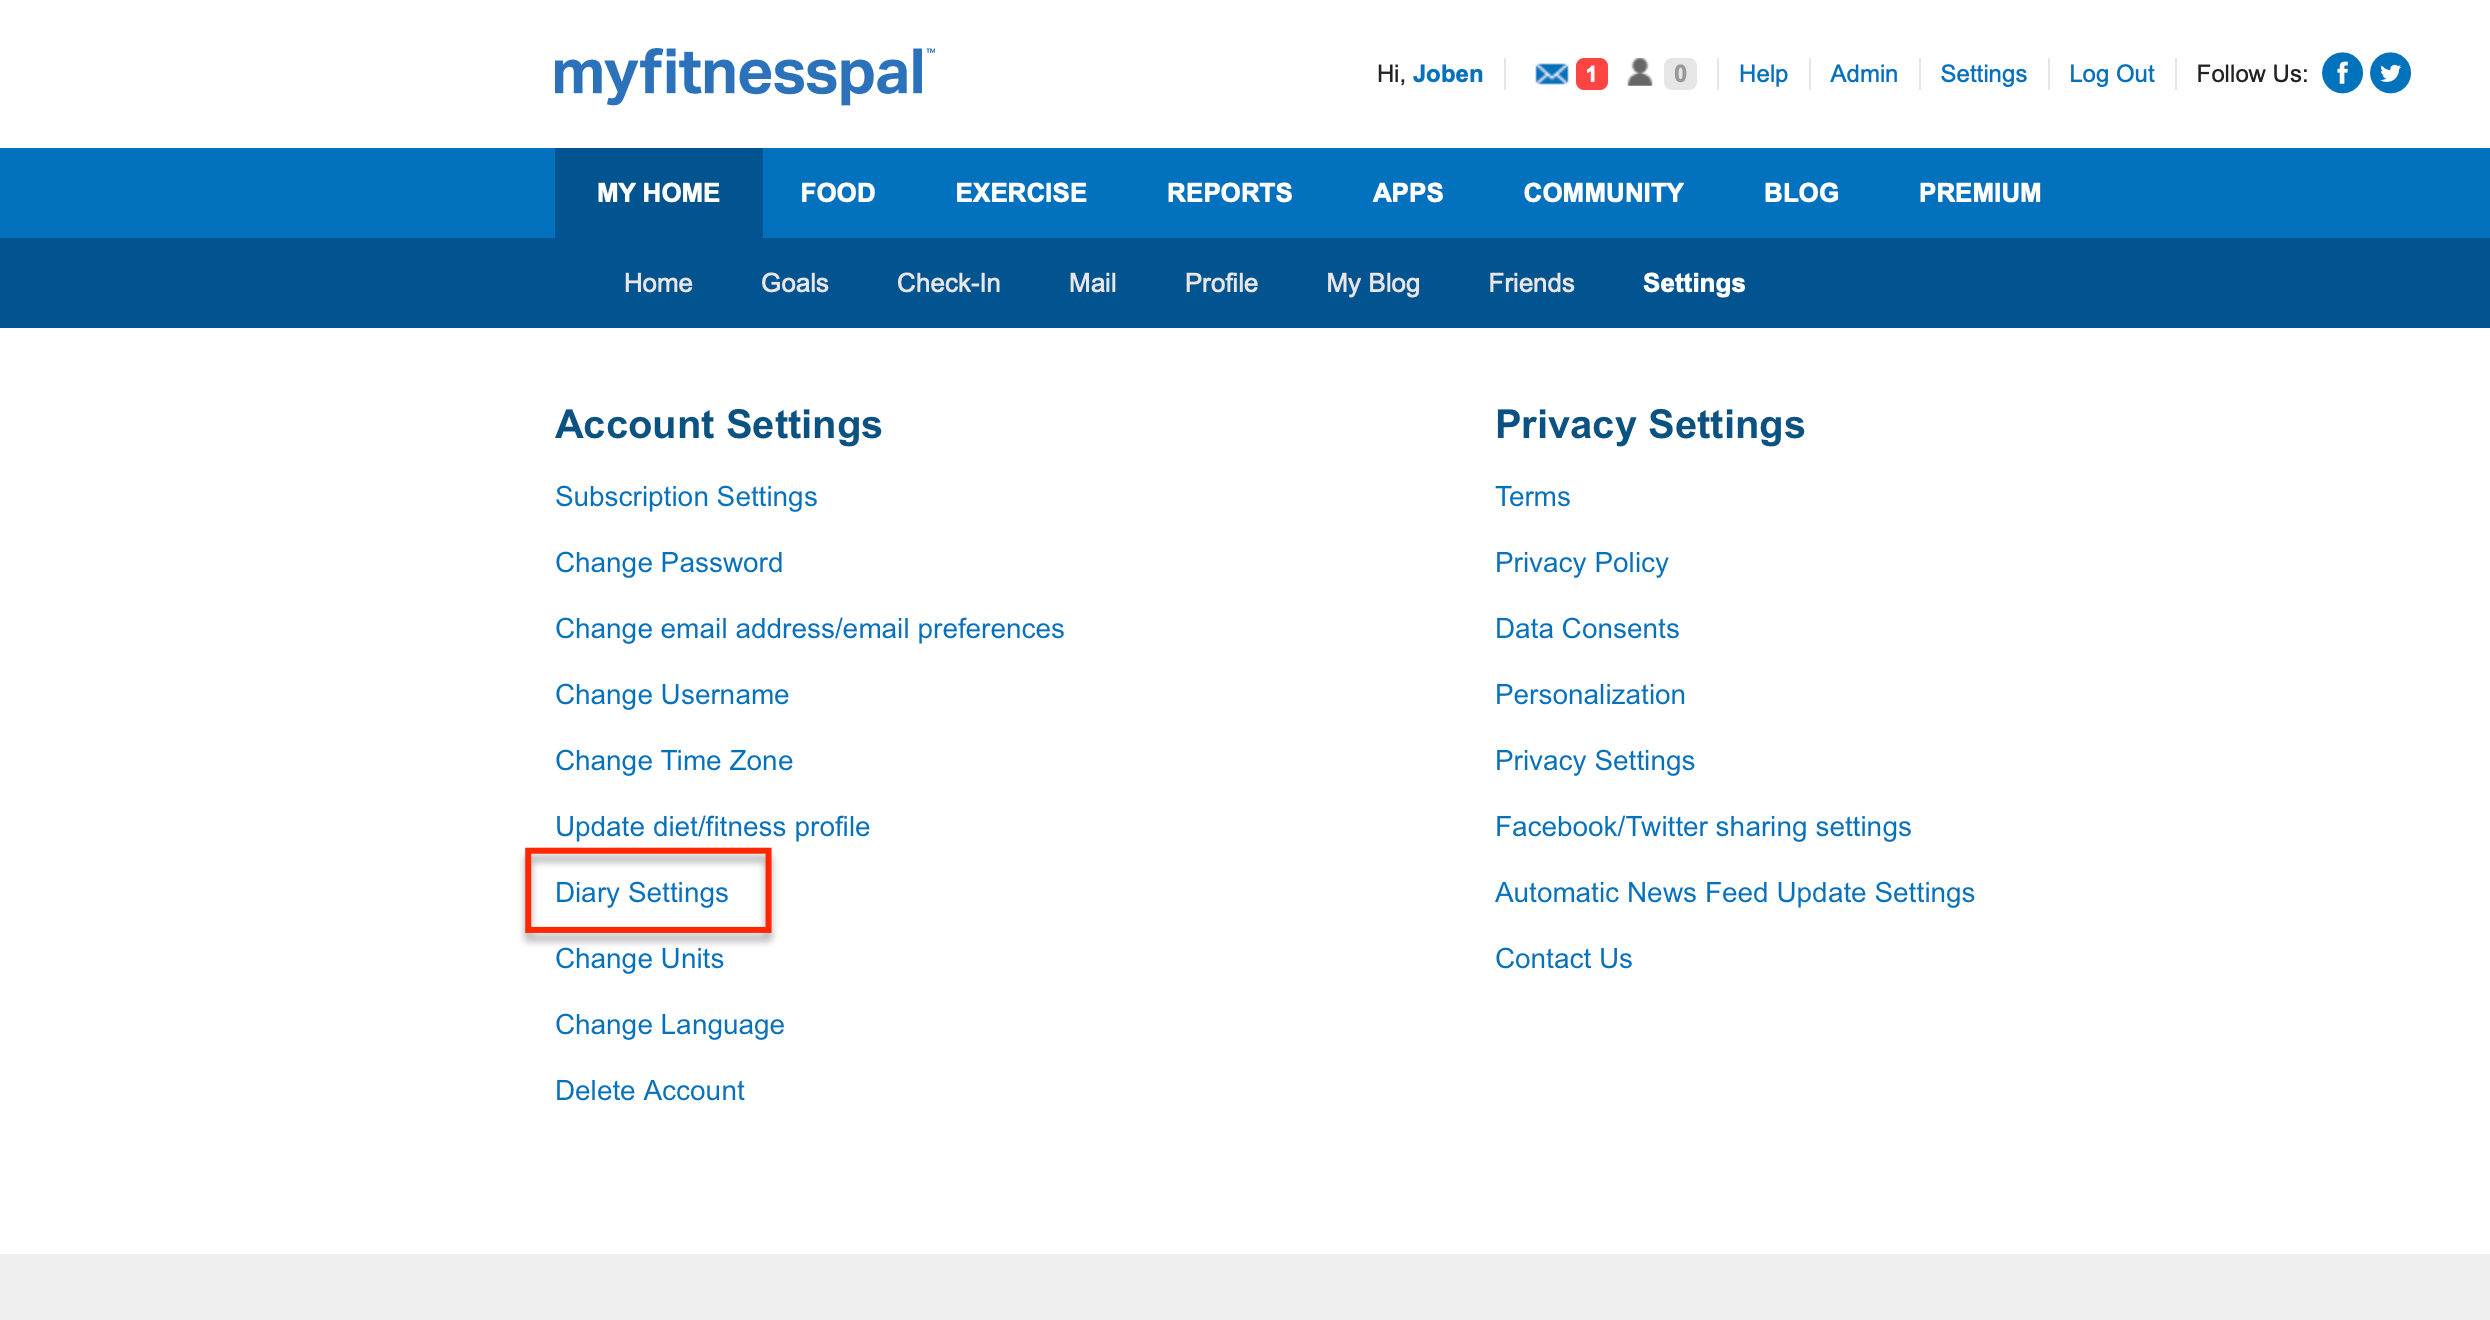Open the Facebook follow icon
Image resolution: width=2490 pixels, height=1320 pixels.
2342,73
